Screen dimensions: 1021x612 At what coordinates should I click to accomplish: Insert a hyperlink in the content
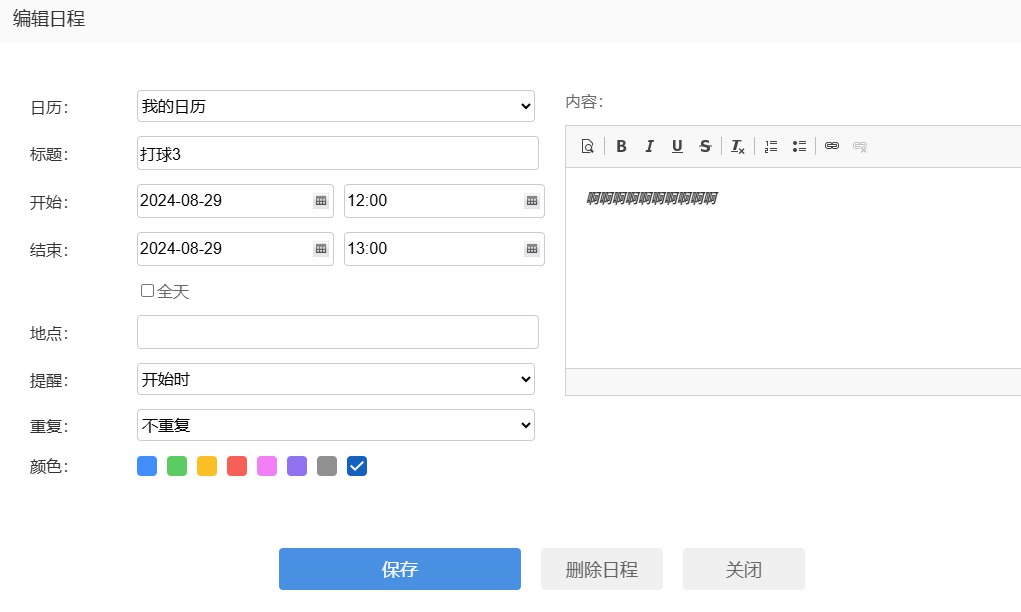coord(832,146)
